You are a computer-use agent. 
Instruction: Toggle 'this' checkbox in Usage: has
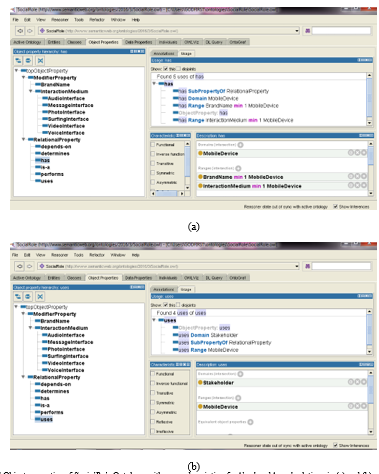(x=166, y=69)
